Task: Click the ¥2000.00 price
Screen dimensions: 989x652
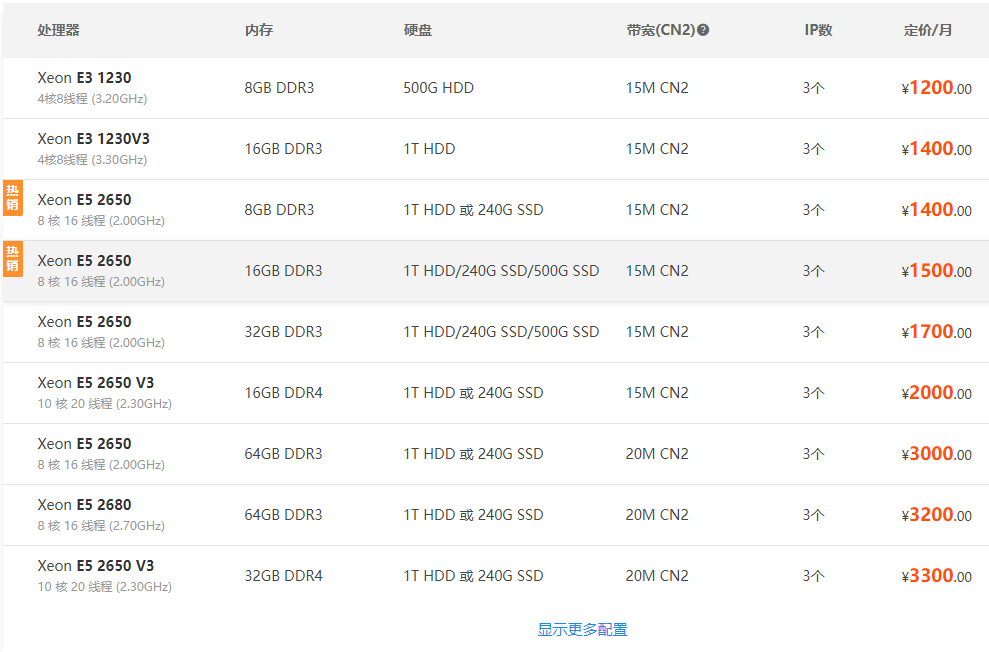Action: pos(937,393)
